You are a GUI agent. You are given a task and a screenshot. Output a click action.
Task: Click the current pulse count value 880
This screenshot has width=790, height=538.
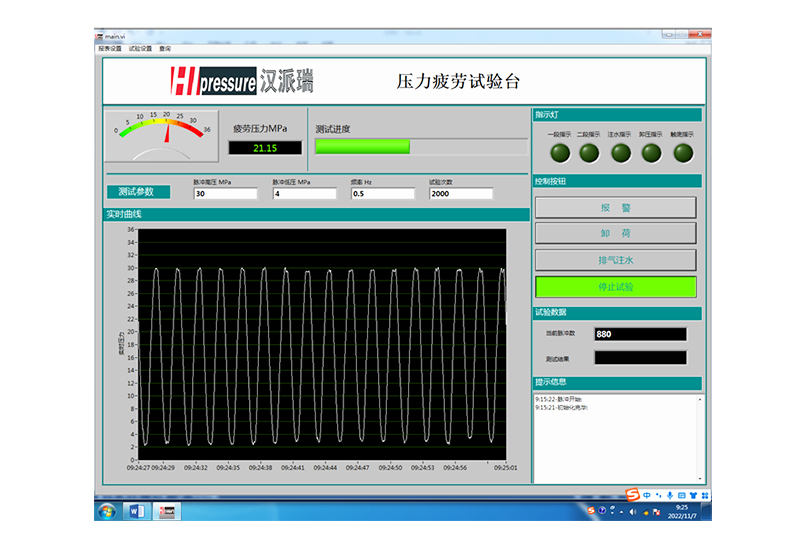pos(640,334)
